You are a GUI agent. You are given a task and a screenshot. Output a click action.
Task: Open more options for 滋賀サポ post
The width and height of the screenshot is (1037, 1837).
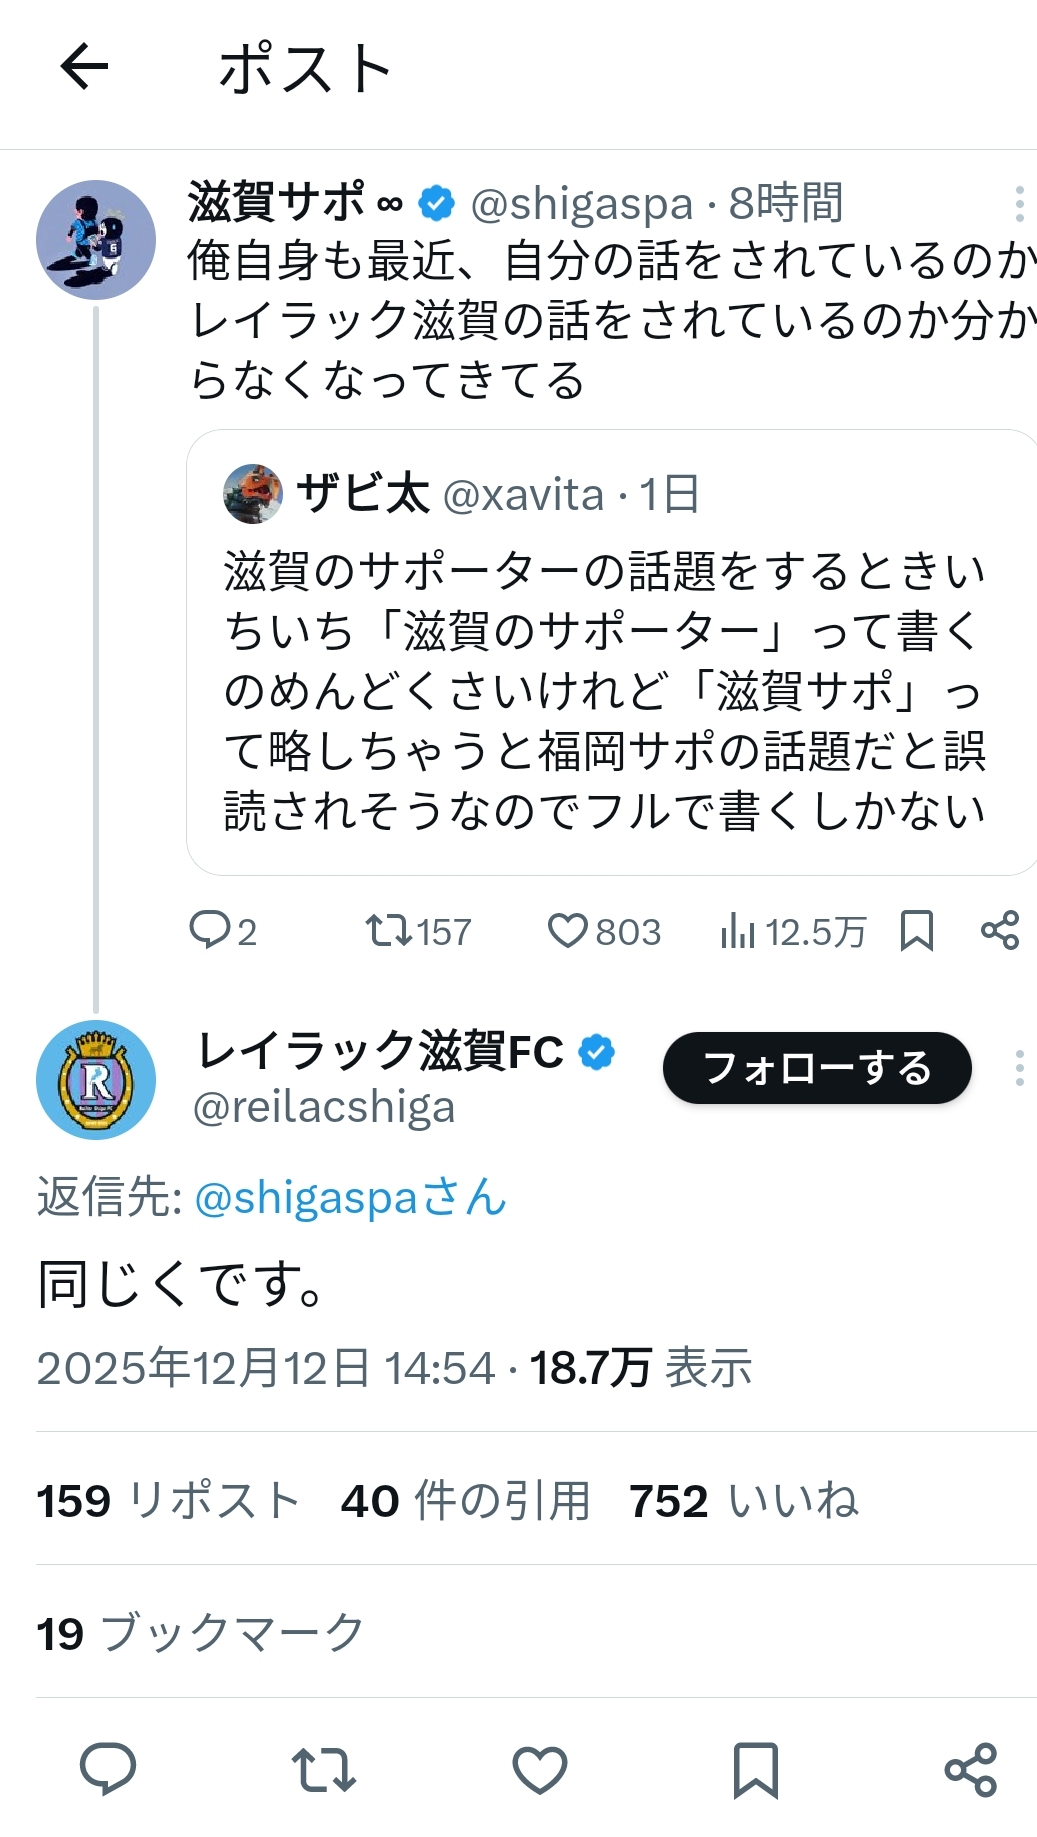[1018, 204]
